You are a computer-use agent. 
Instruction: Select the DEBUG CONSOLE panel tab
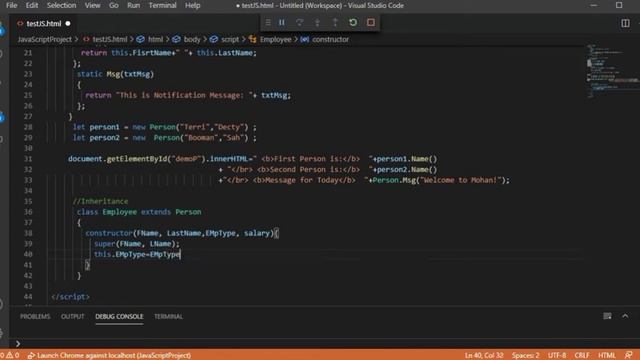click(x=119, y=316)
